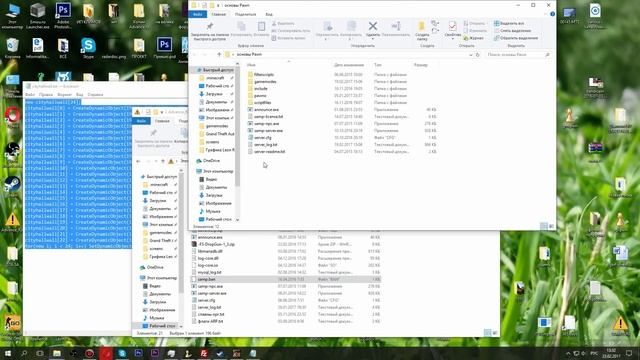Image resolution: width=640 pixels, height=360 pixels.
Task: Click Скопировать путь in the ribbon
Action: (x=291, y=31)
